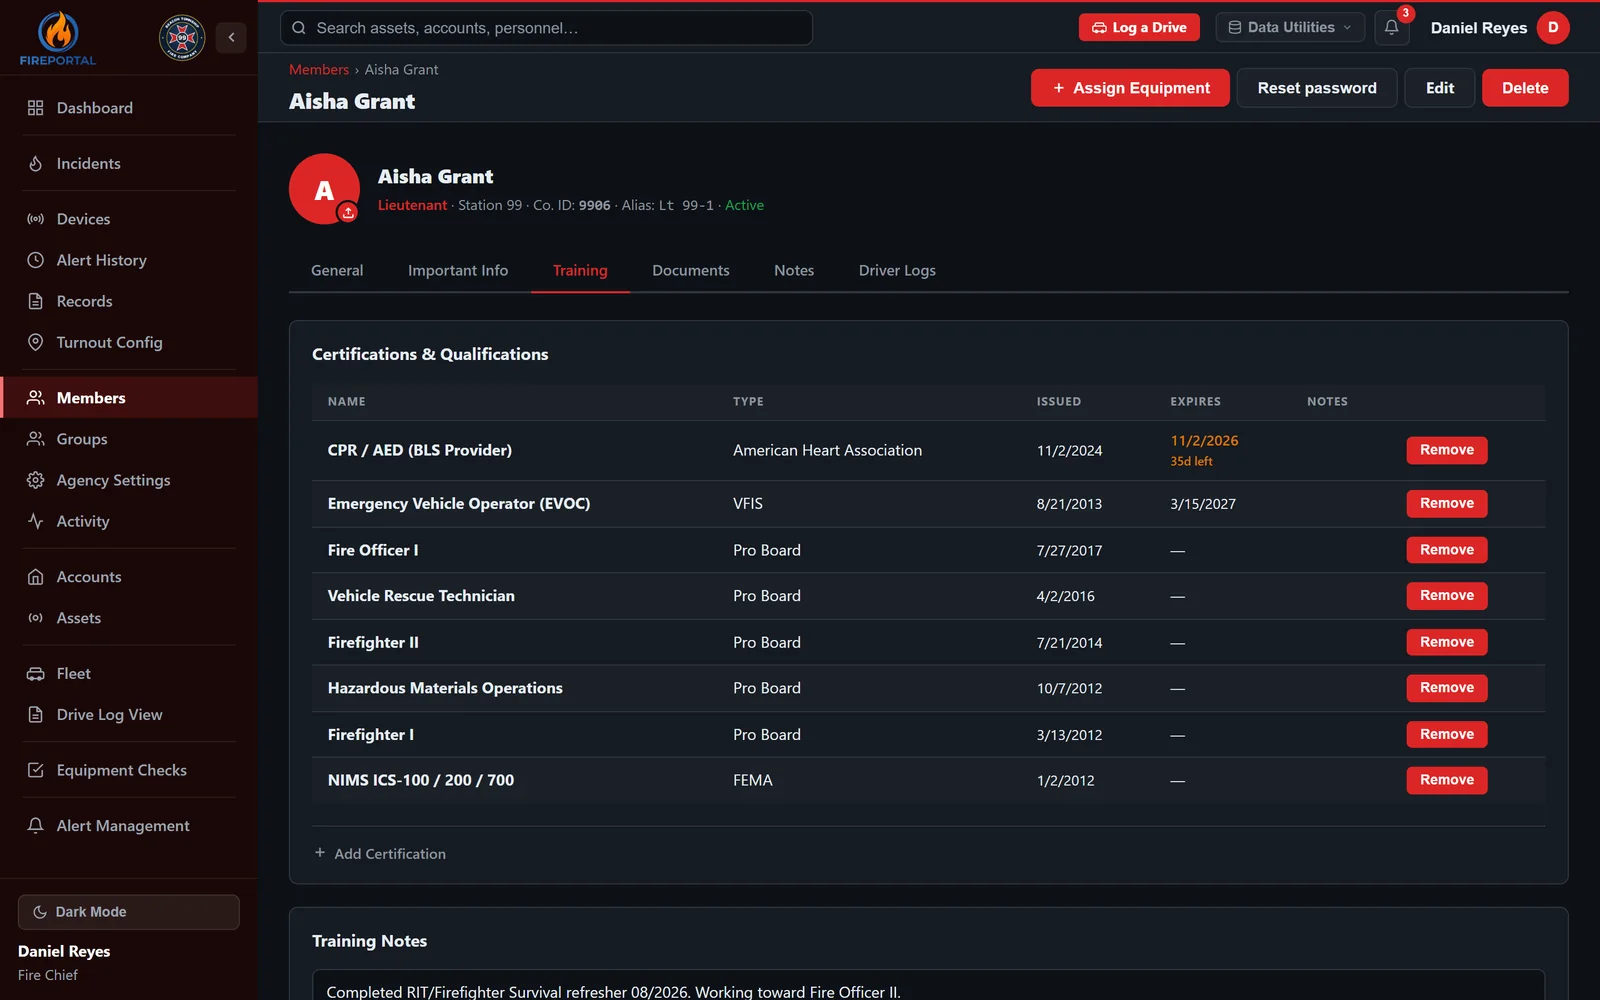Click Assign Equipment button
Viewport: 1600px width, 1000px height.
pos(1130,88)
